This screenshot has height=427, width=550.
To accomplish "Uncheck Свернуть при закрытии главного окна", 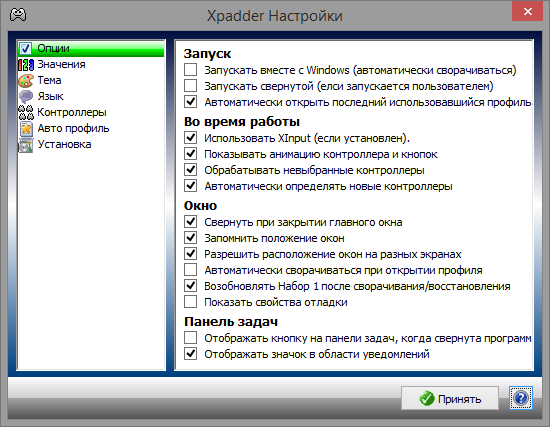I will (190, 222).
